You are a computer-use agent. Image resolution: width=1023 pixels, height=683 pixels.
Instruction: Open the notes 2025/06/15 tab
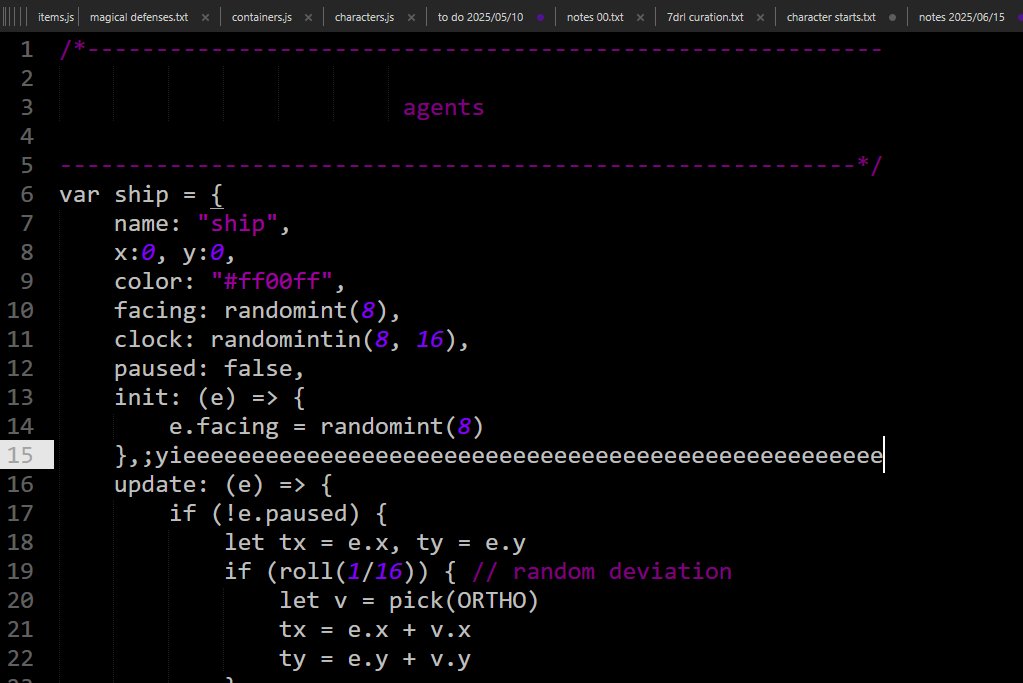962,17
